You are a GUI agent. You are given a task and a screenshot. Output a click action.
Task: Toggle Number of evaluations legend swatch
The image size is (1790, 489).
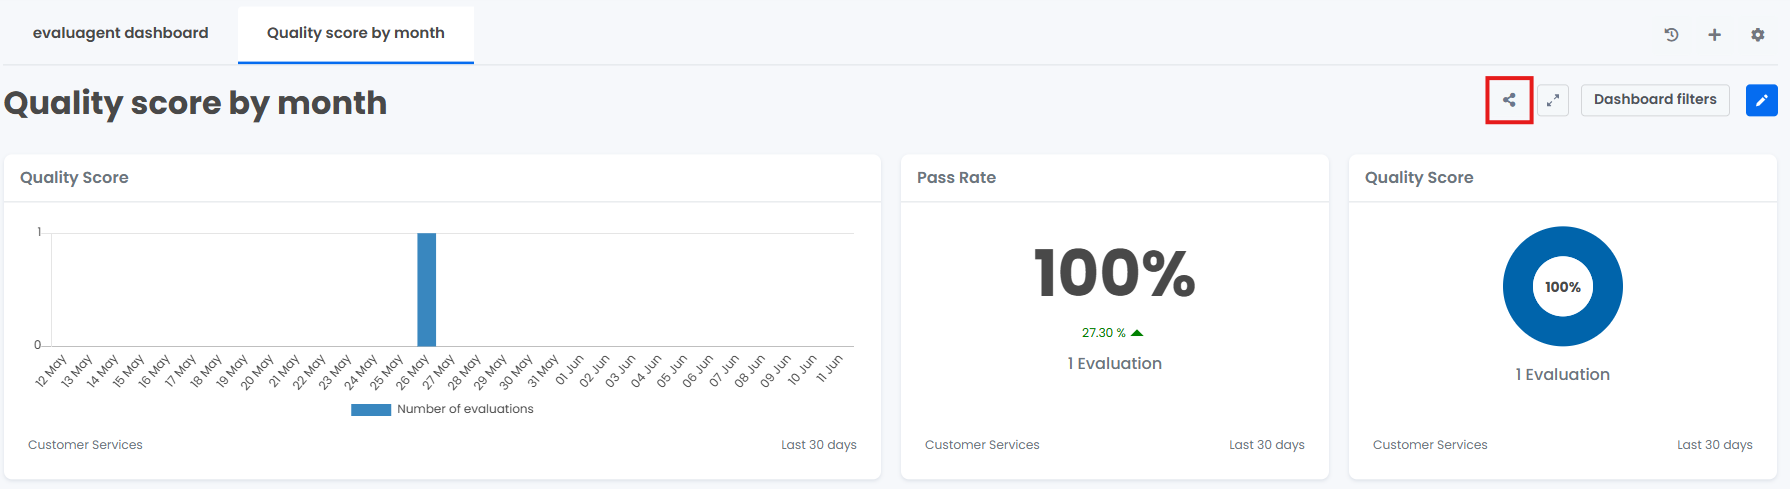(x=371, y=409)
